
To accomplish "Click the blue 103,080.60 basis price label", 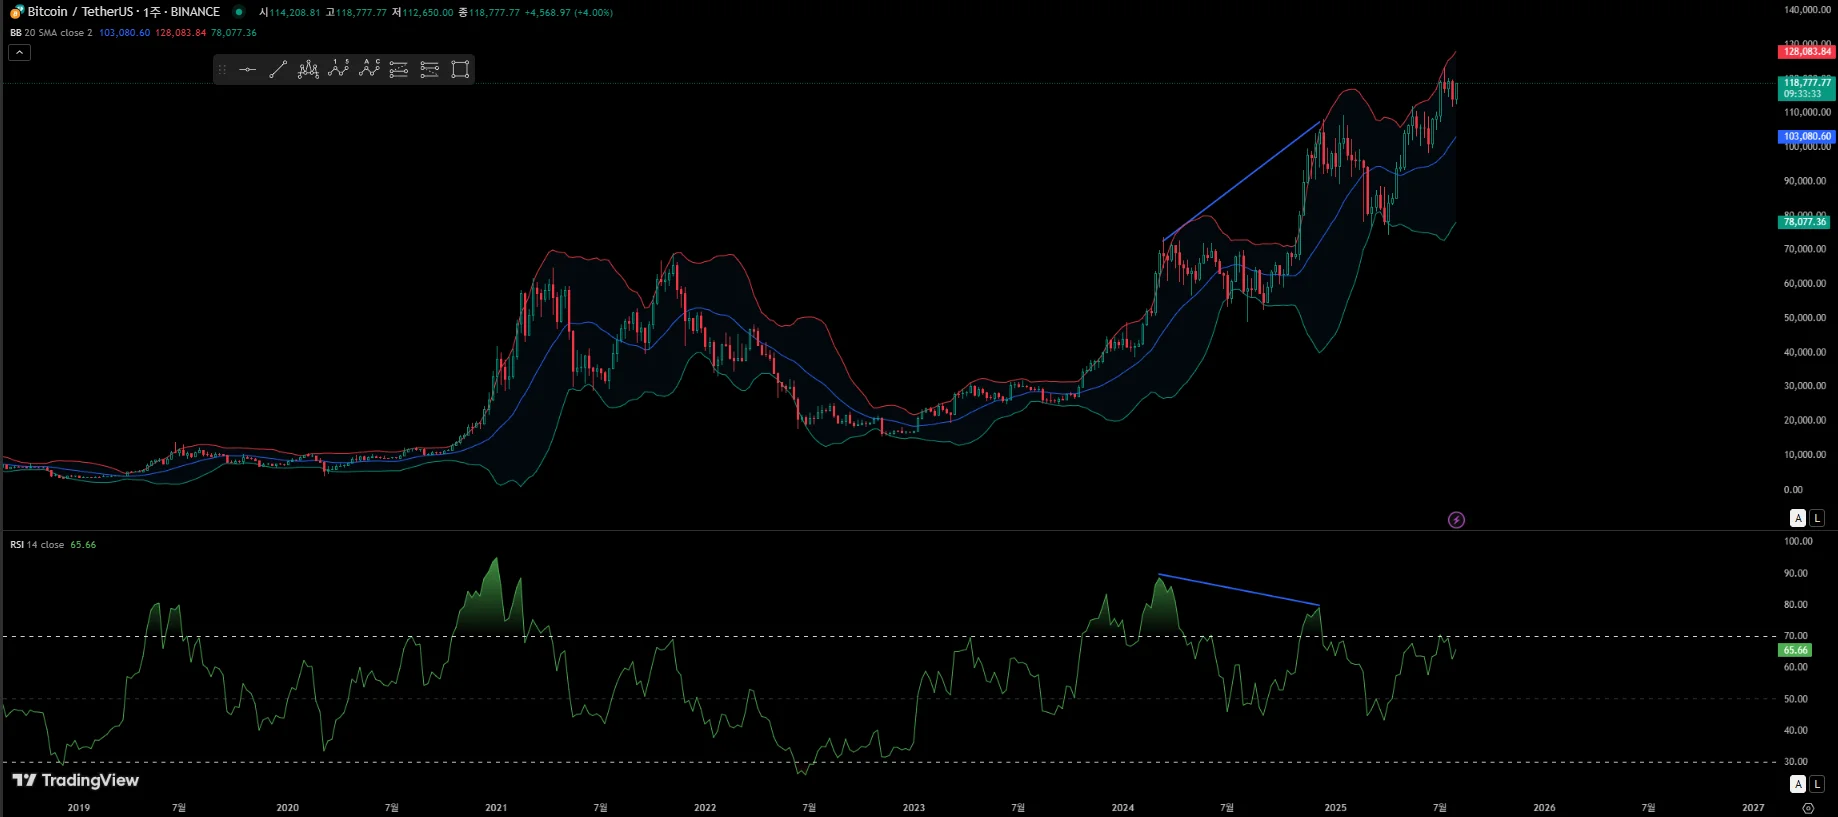I will coord(1807,136).
